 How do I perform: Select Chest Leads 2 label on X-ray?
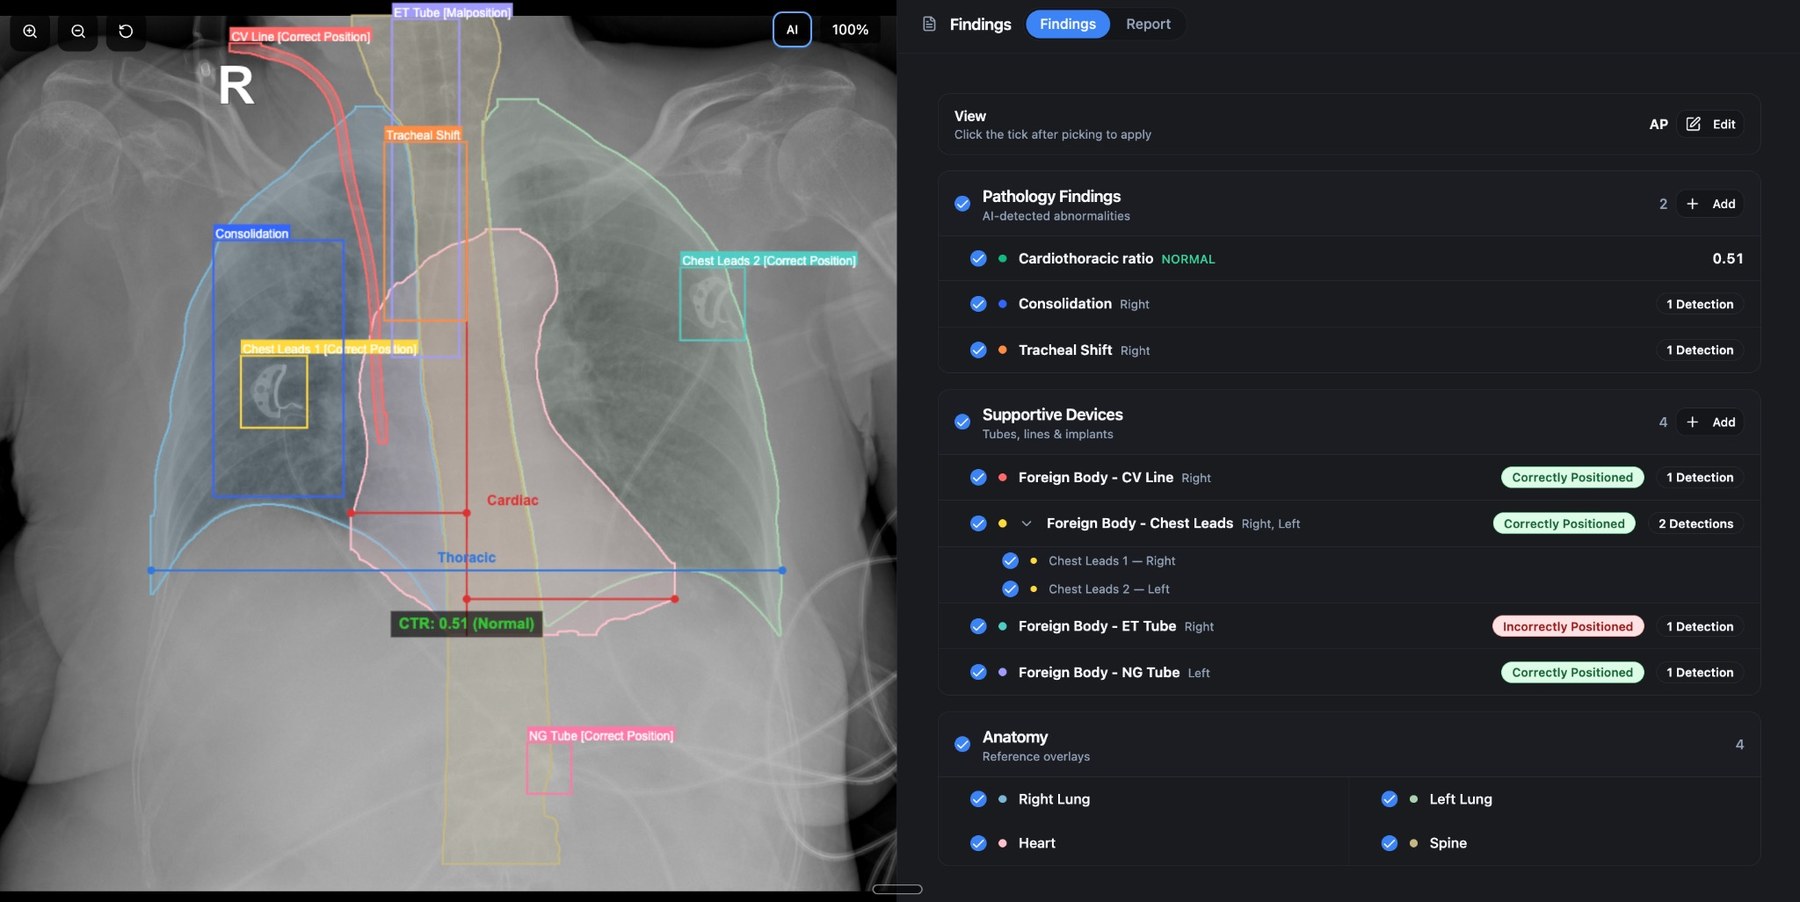[768, 260]
